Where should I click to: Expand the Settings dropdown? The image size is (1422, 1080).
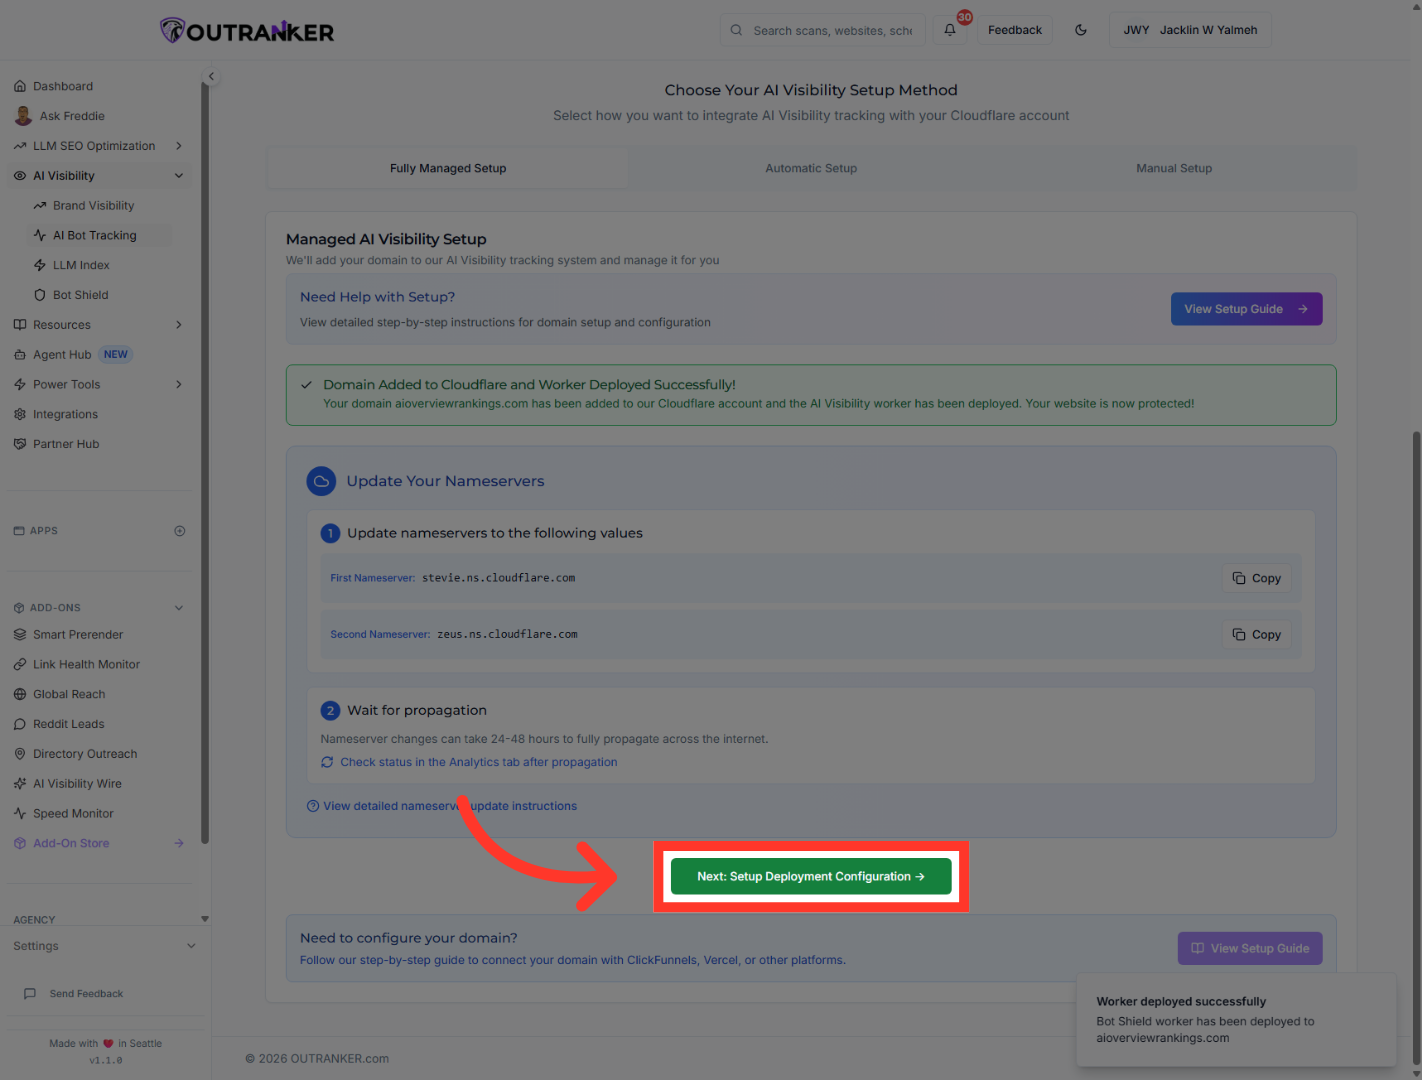pos(104,946)
